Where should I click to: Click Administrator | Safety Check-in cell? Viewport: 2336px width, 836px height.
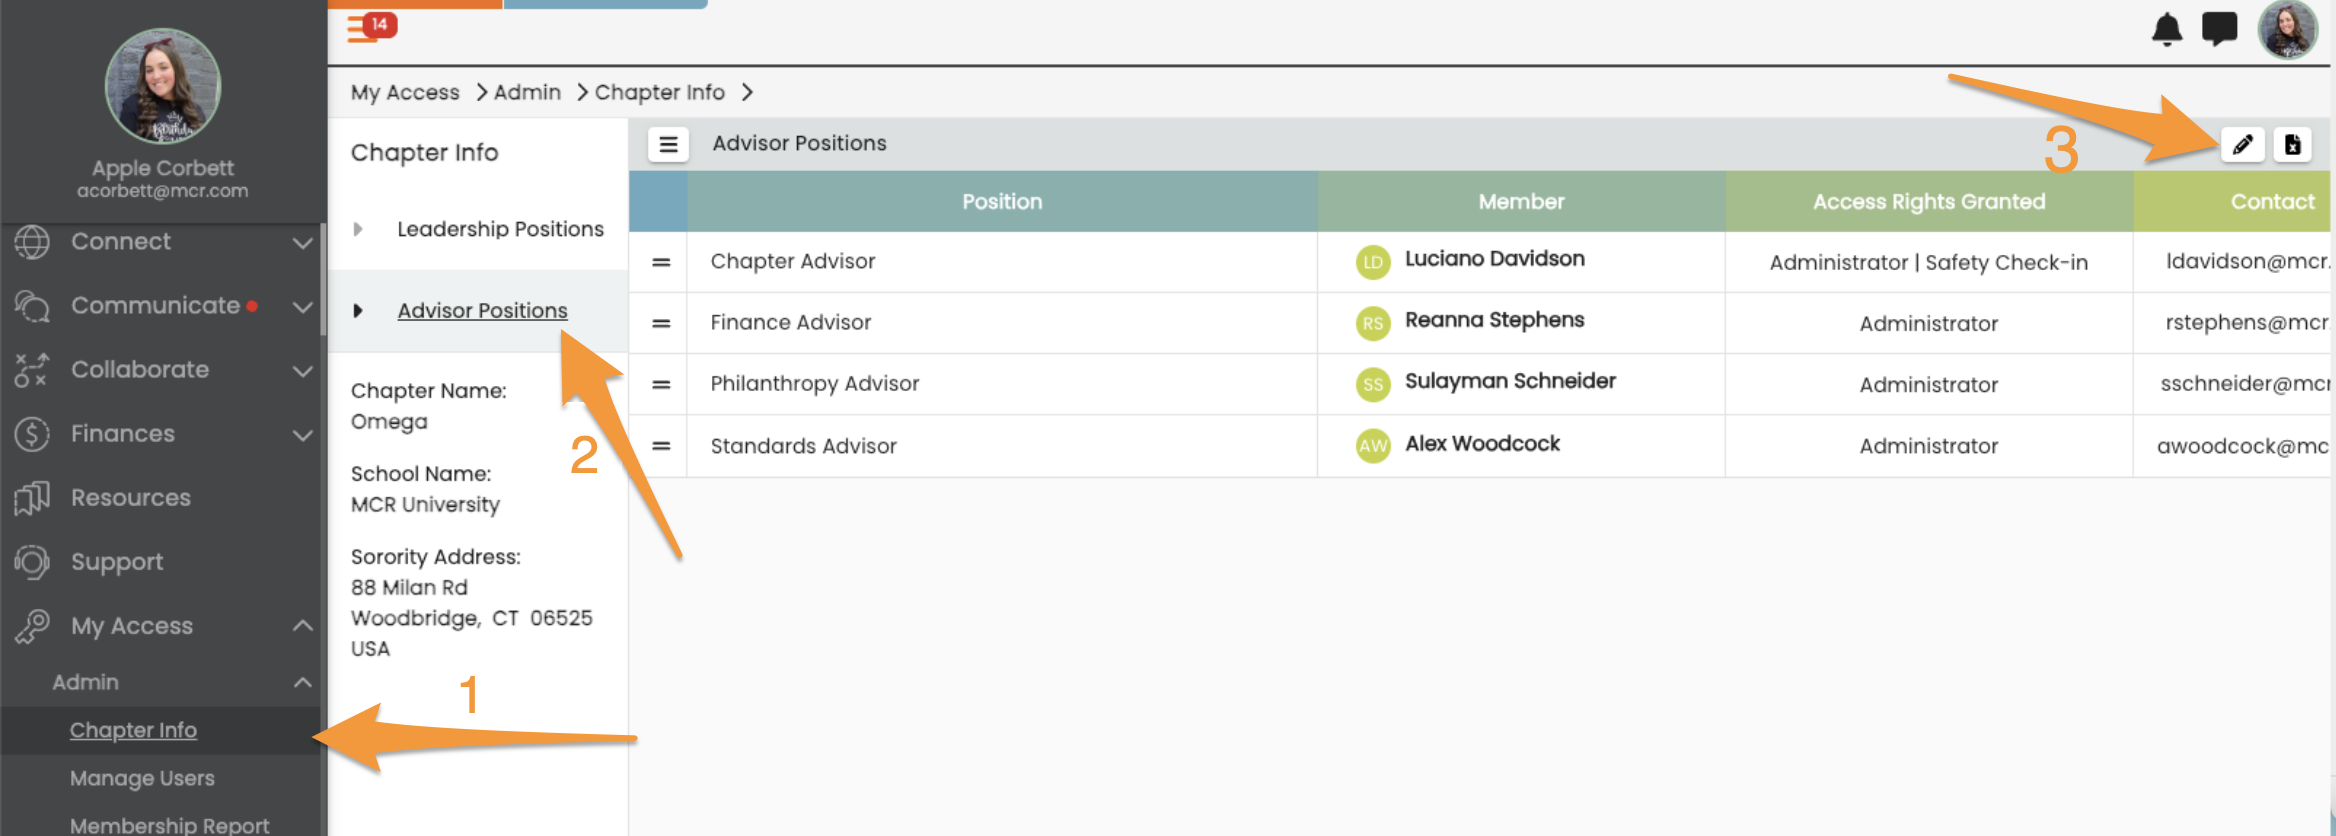(x=1928, y=263)
